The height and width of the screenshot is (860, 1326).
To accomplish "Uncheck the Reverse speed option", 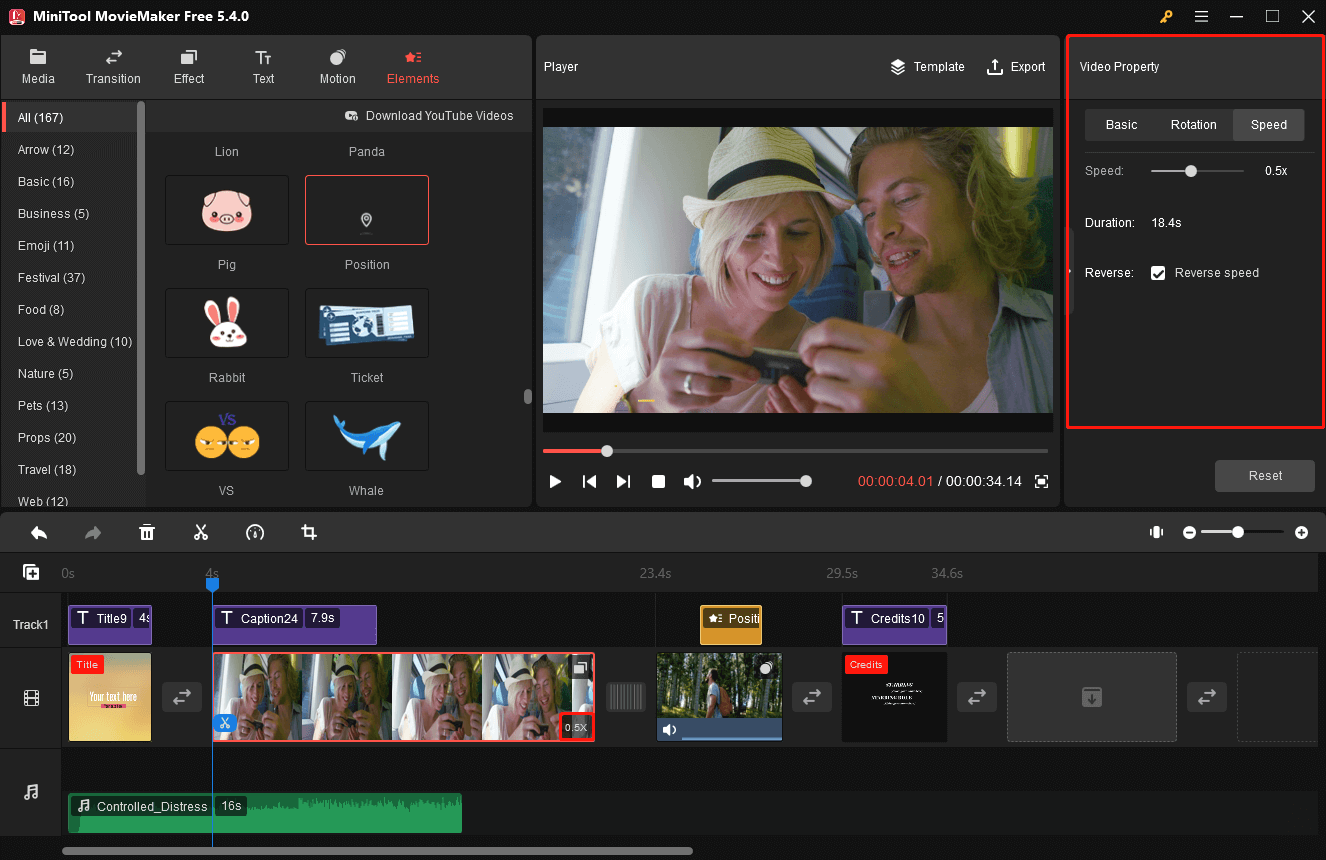I will 1158,272.
